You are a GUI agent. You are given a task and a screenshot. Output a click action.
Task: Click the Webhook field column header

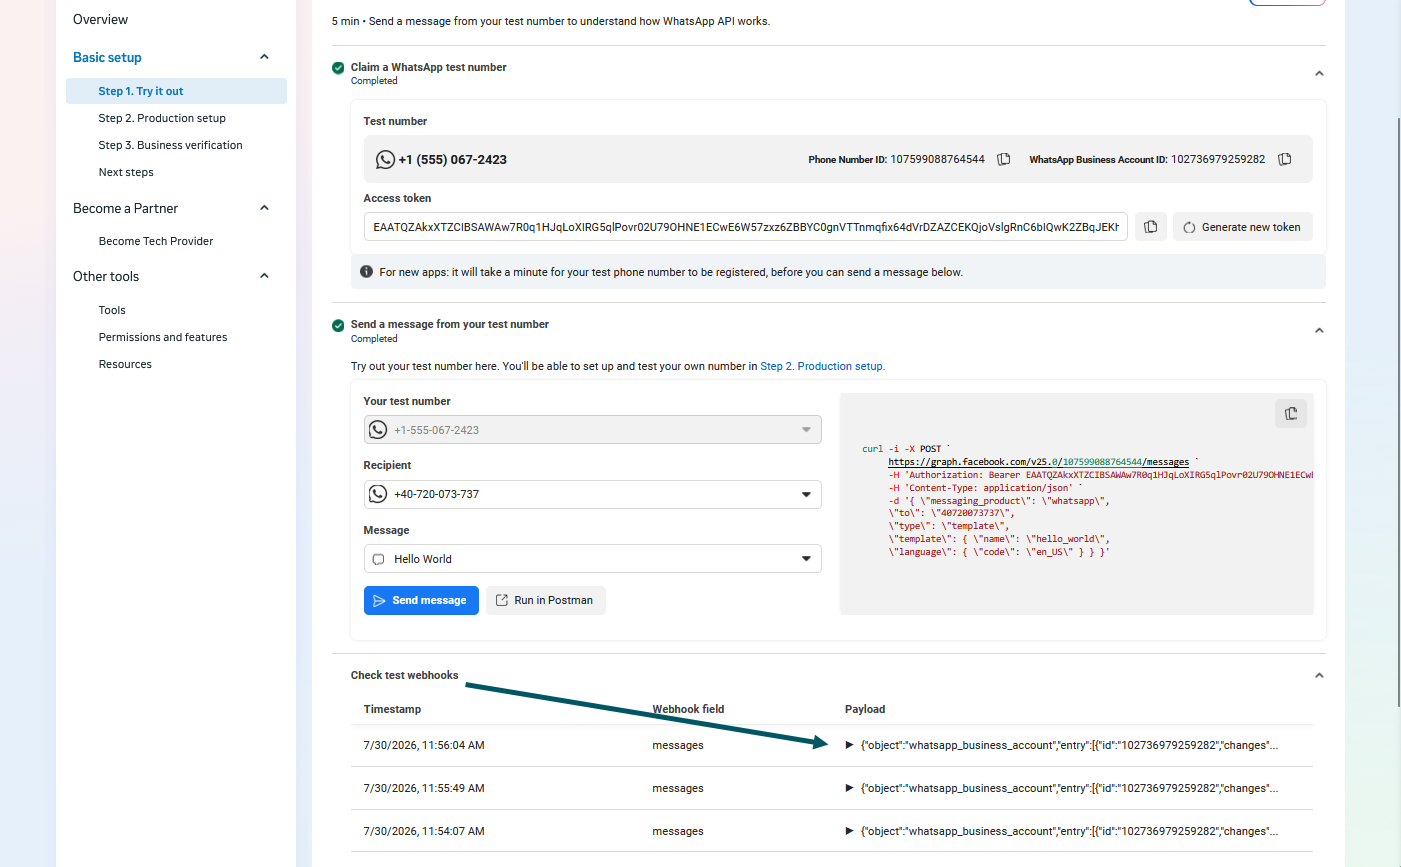(x=688, y=709)
